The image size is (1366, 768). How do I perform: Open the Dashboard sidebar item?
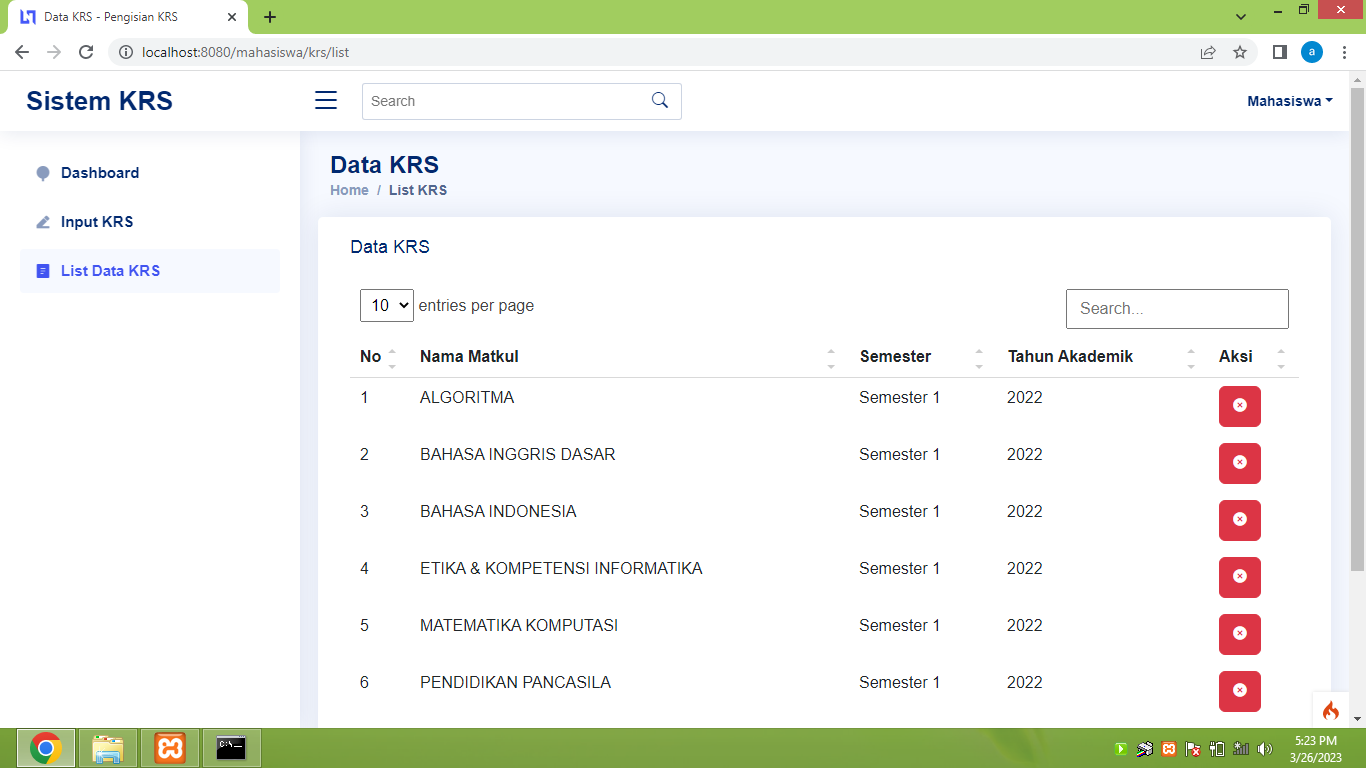pyautogui.click(x=100, y=172)
